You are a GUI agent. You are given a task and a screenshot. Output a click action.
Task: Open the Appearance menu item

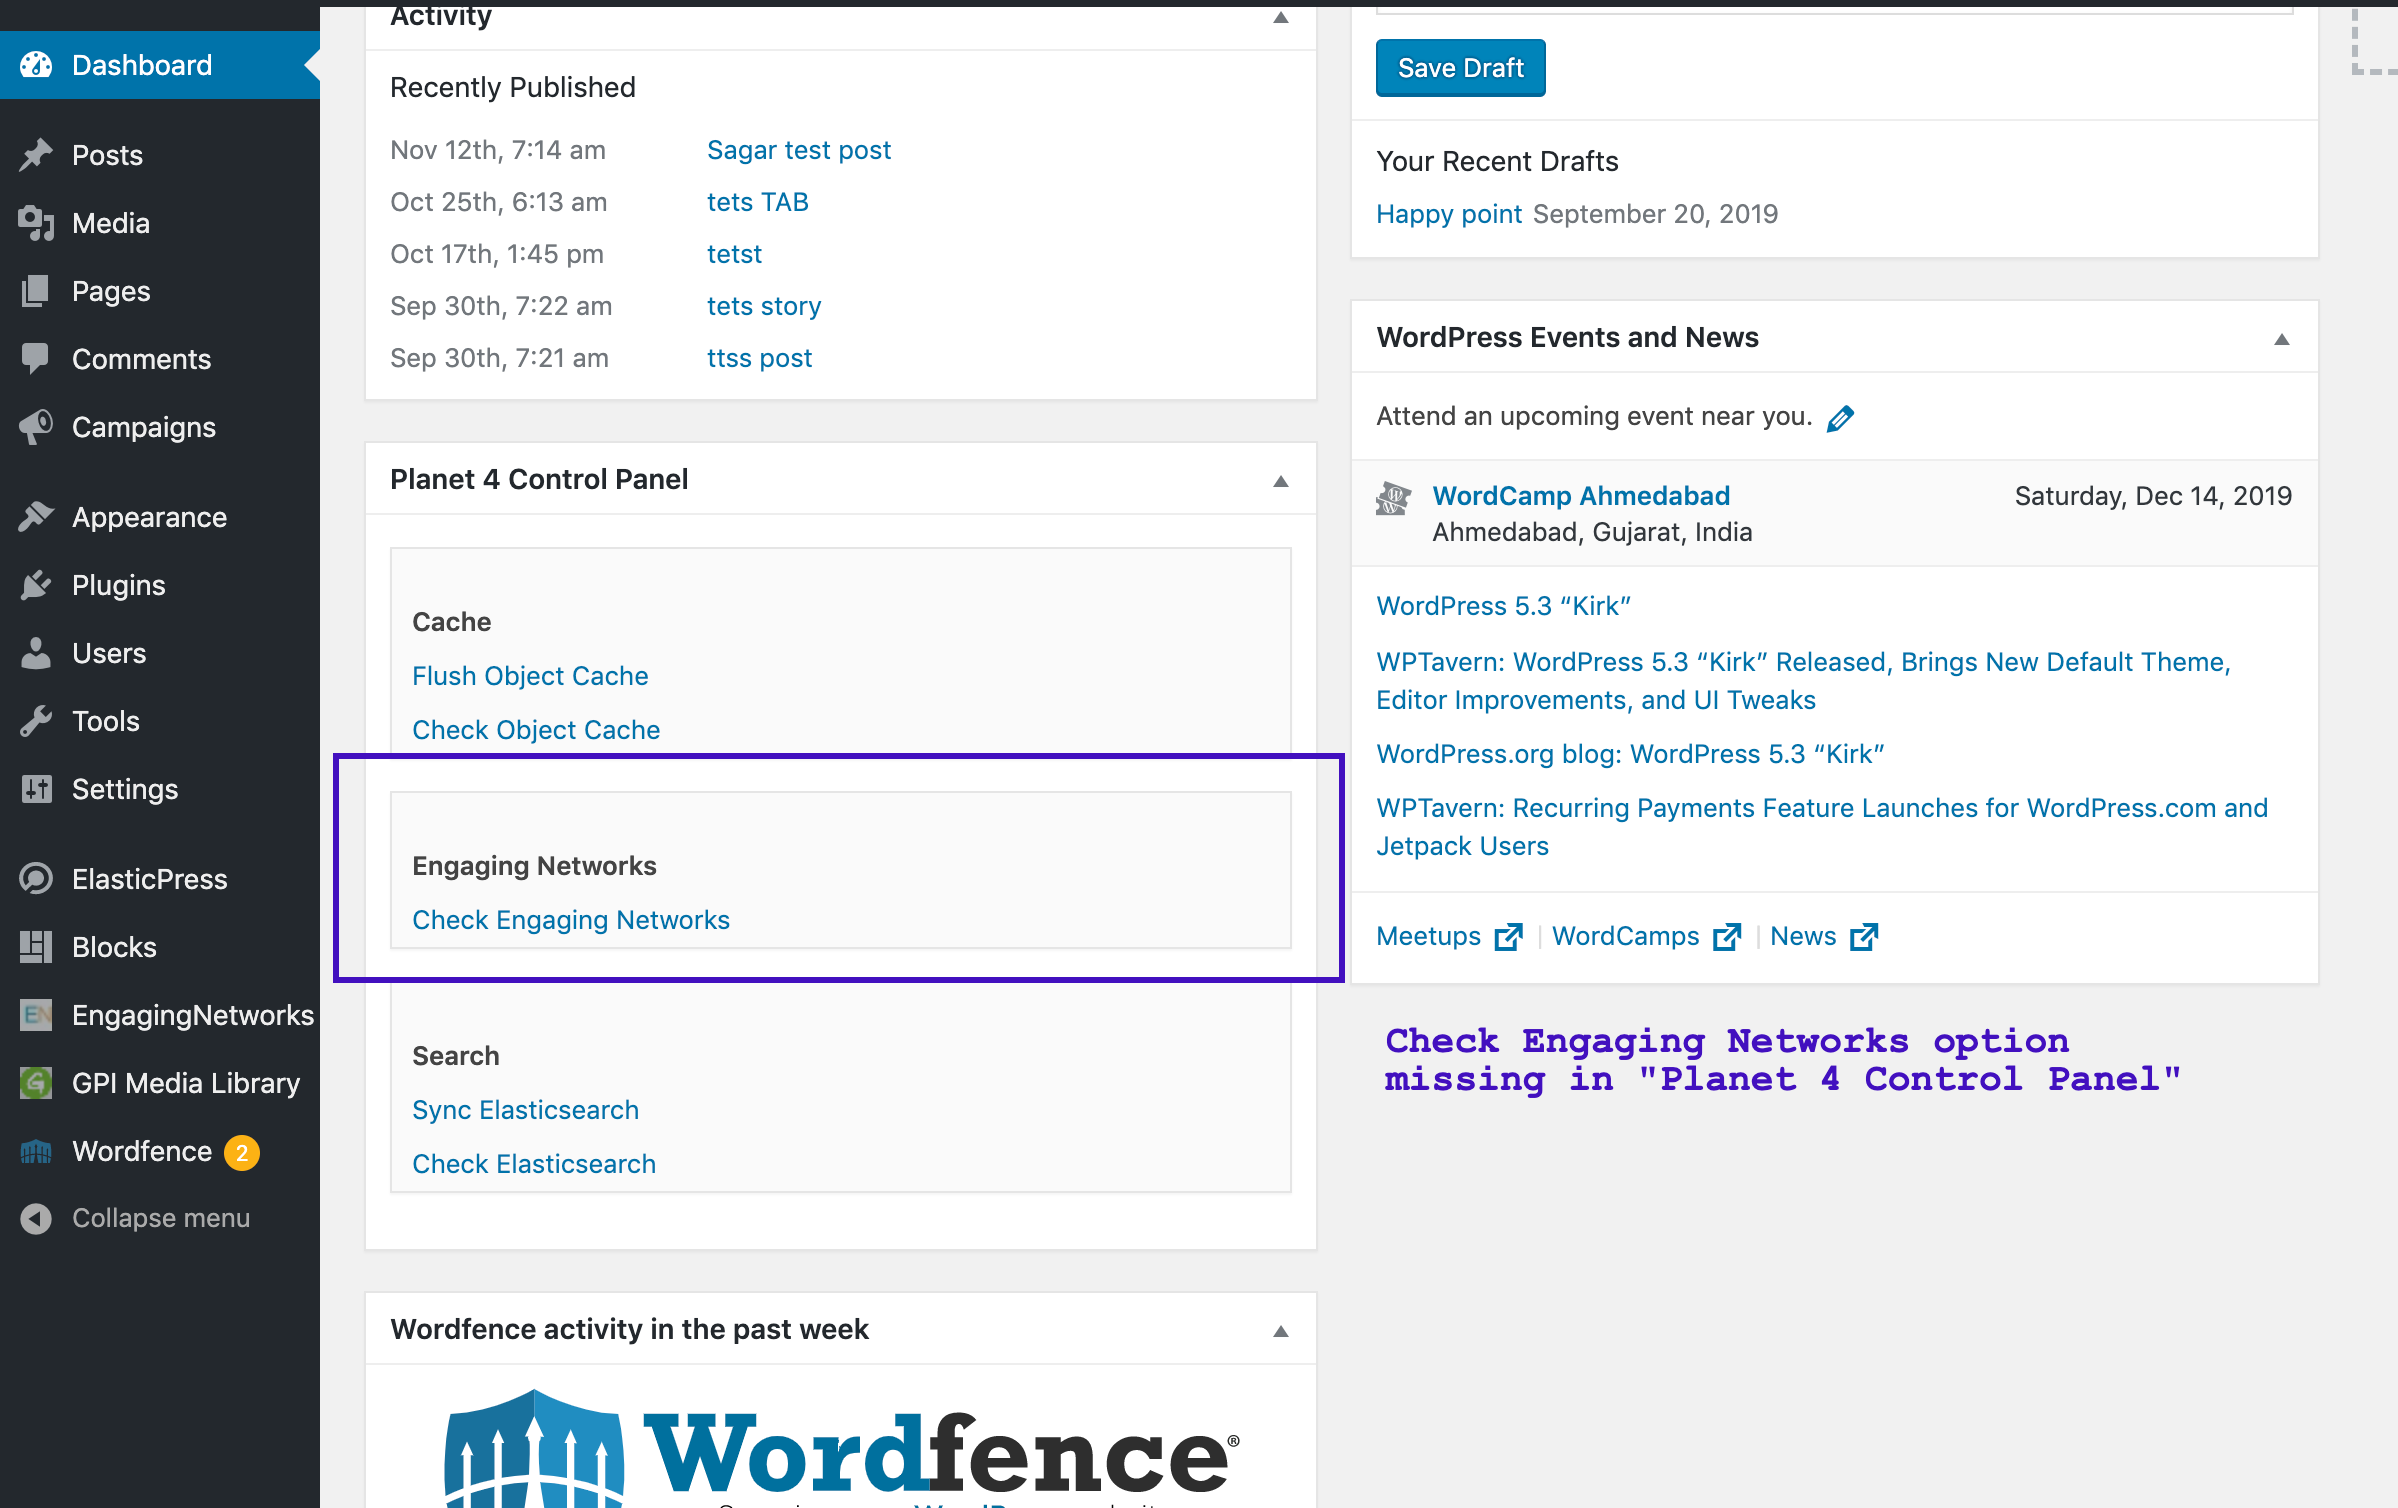[160, 517]
